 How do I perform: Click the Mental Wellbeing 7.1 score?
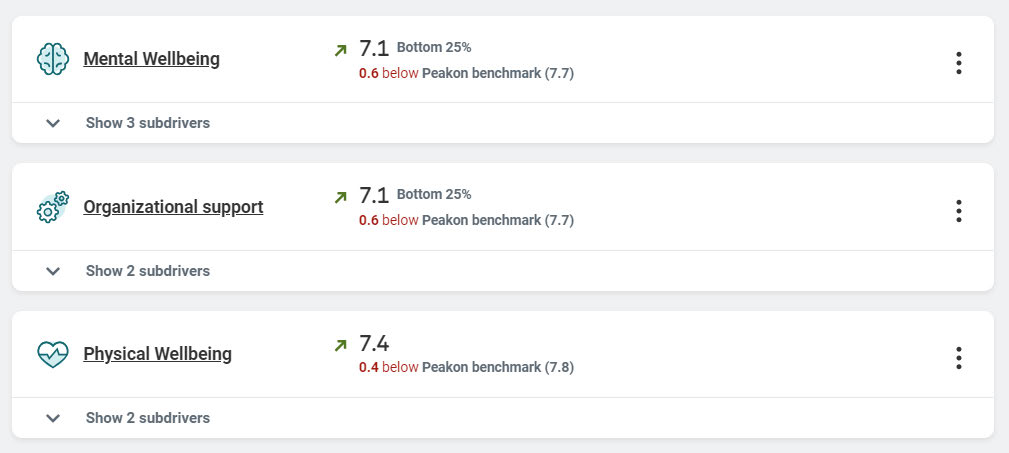click(373, 48)
